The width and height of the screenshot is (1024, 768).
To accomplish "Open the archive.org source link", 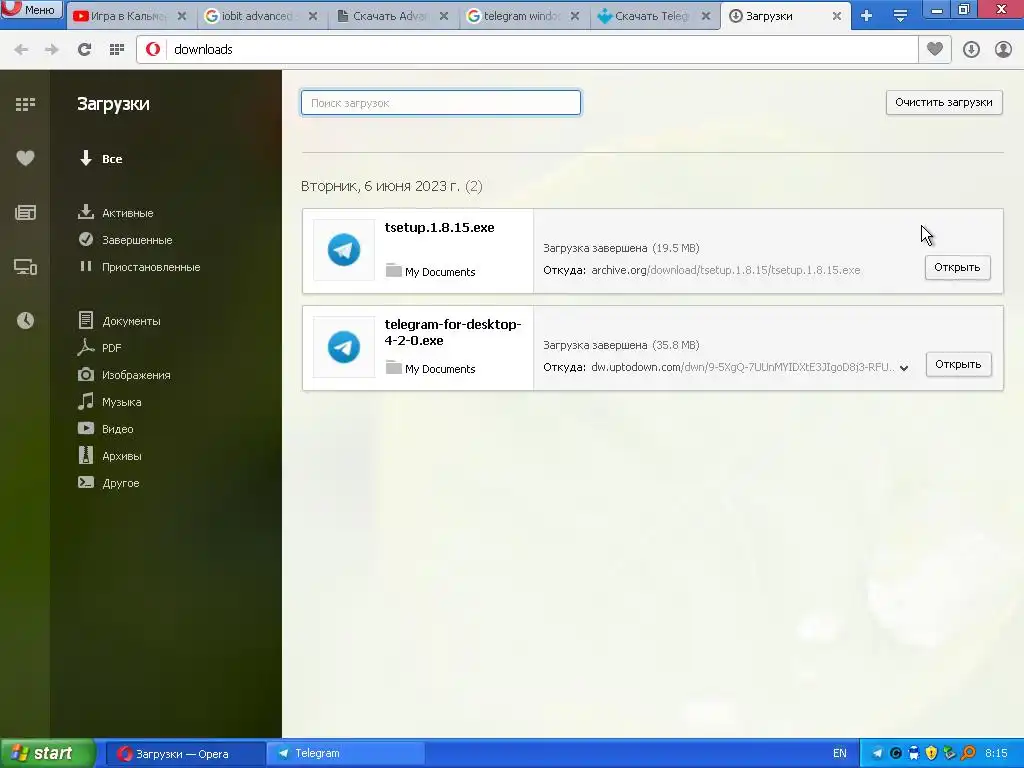I will 726,270.
